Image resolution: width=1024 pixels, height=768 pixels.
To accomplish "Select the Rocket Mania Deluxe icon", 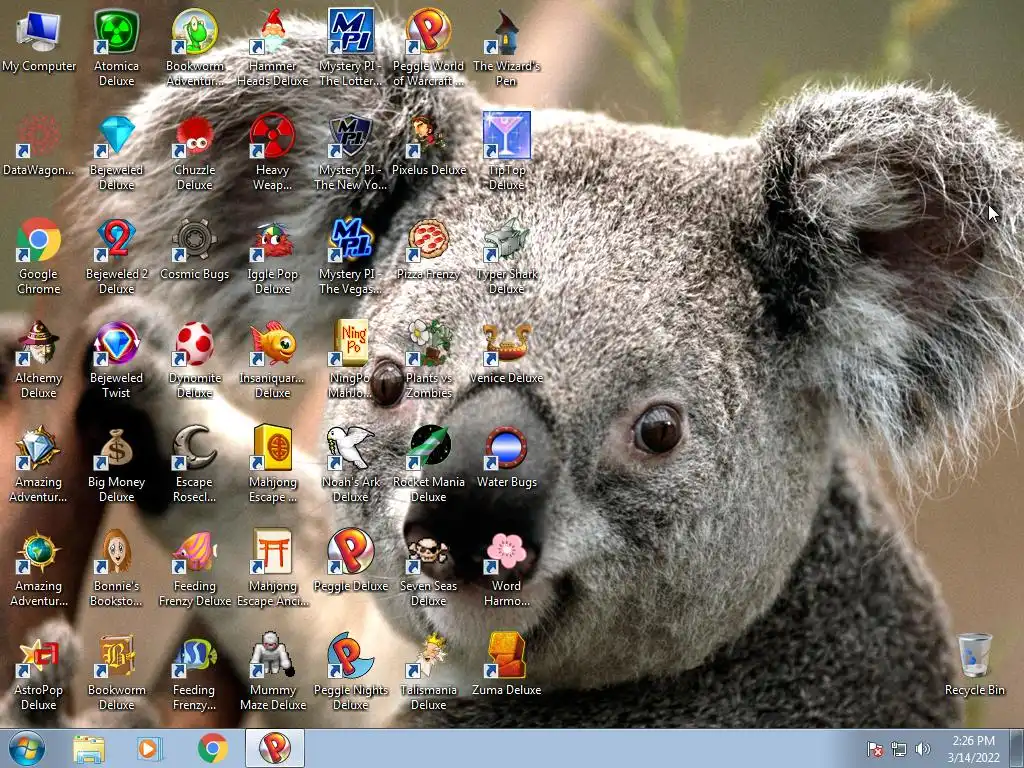I will click(x=428, y=448).
